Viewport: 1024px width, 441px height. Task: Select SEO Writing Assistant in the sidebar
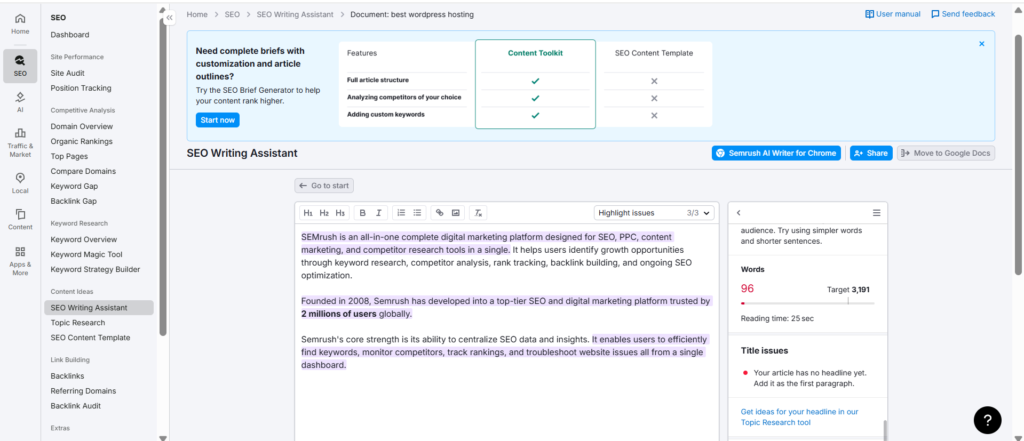click(99, 308)
